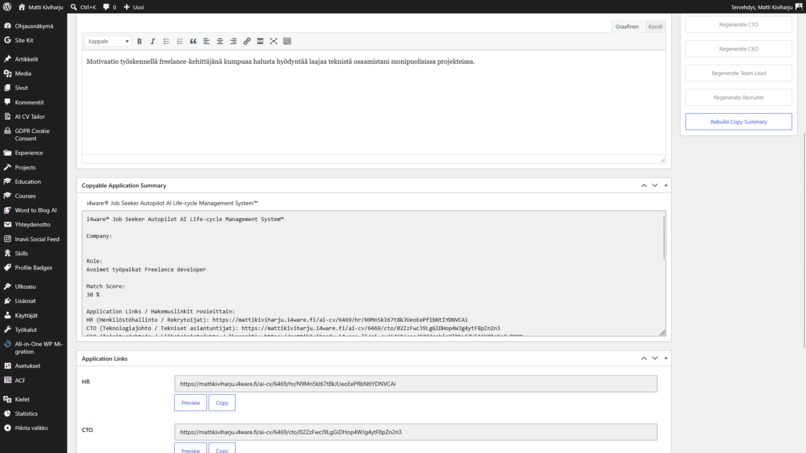Move Copyable Application Summary panel down
This screenshot has height=453, width=806.
pyautogui.click(x=655, y=185)
